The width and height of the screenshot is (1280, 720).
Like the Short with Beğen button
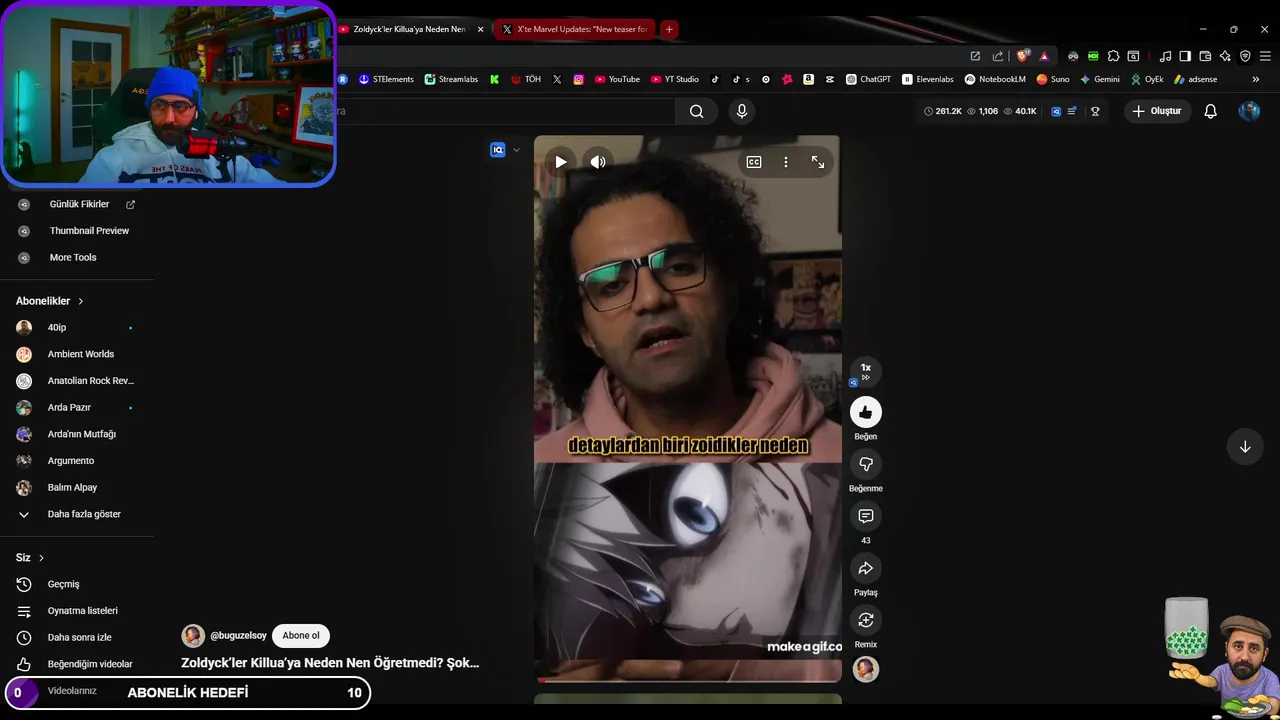pos(866,412)
